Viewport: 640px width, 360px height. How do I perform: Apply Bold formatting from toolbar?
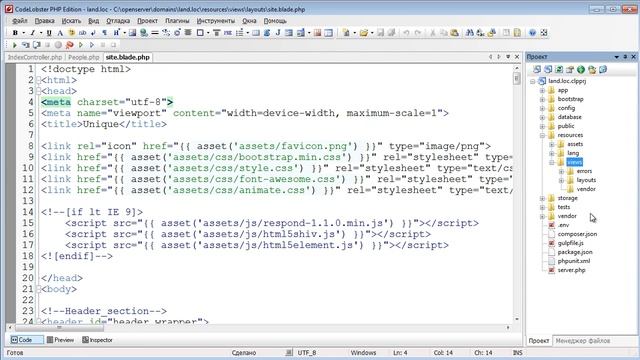(x=15, y=33)
